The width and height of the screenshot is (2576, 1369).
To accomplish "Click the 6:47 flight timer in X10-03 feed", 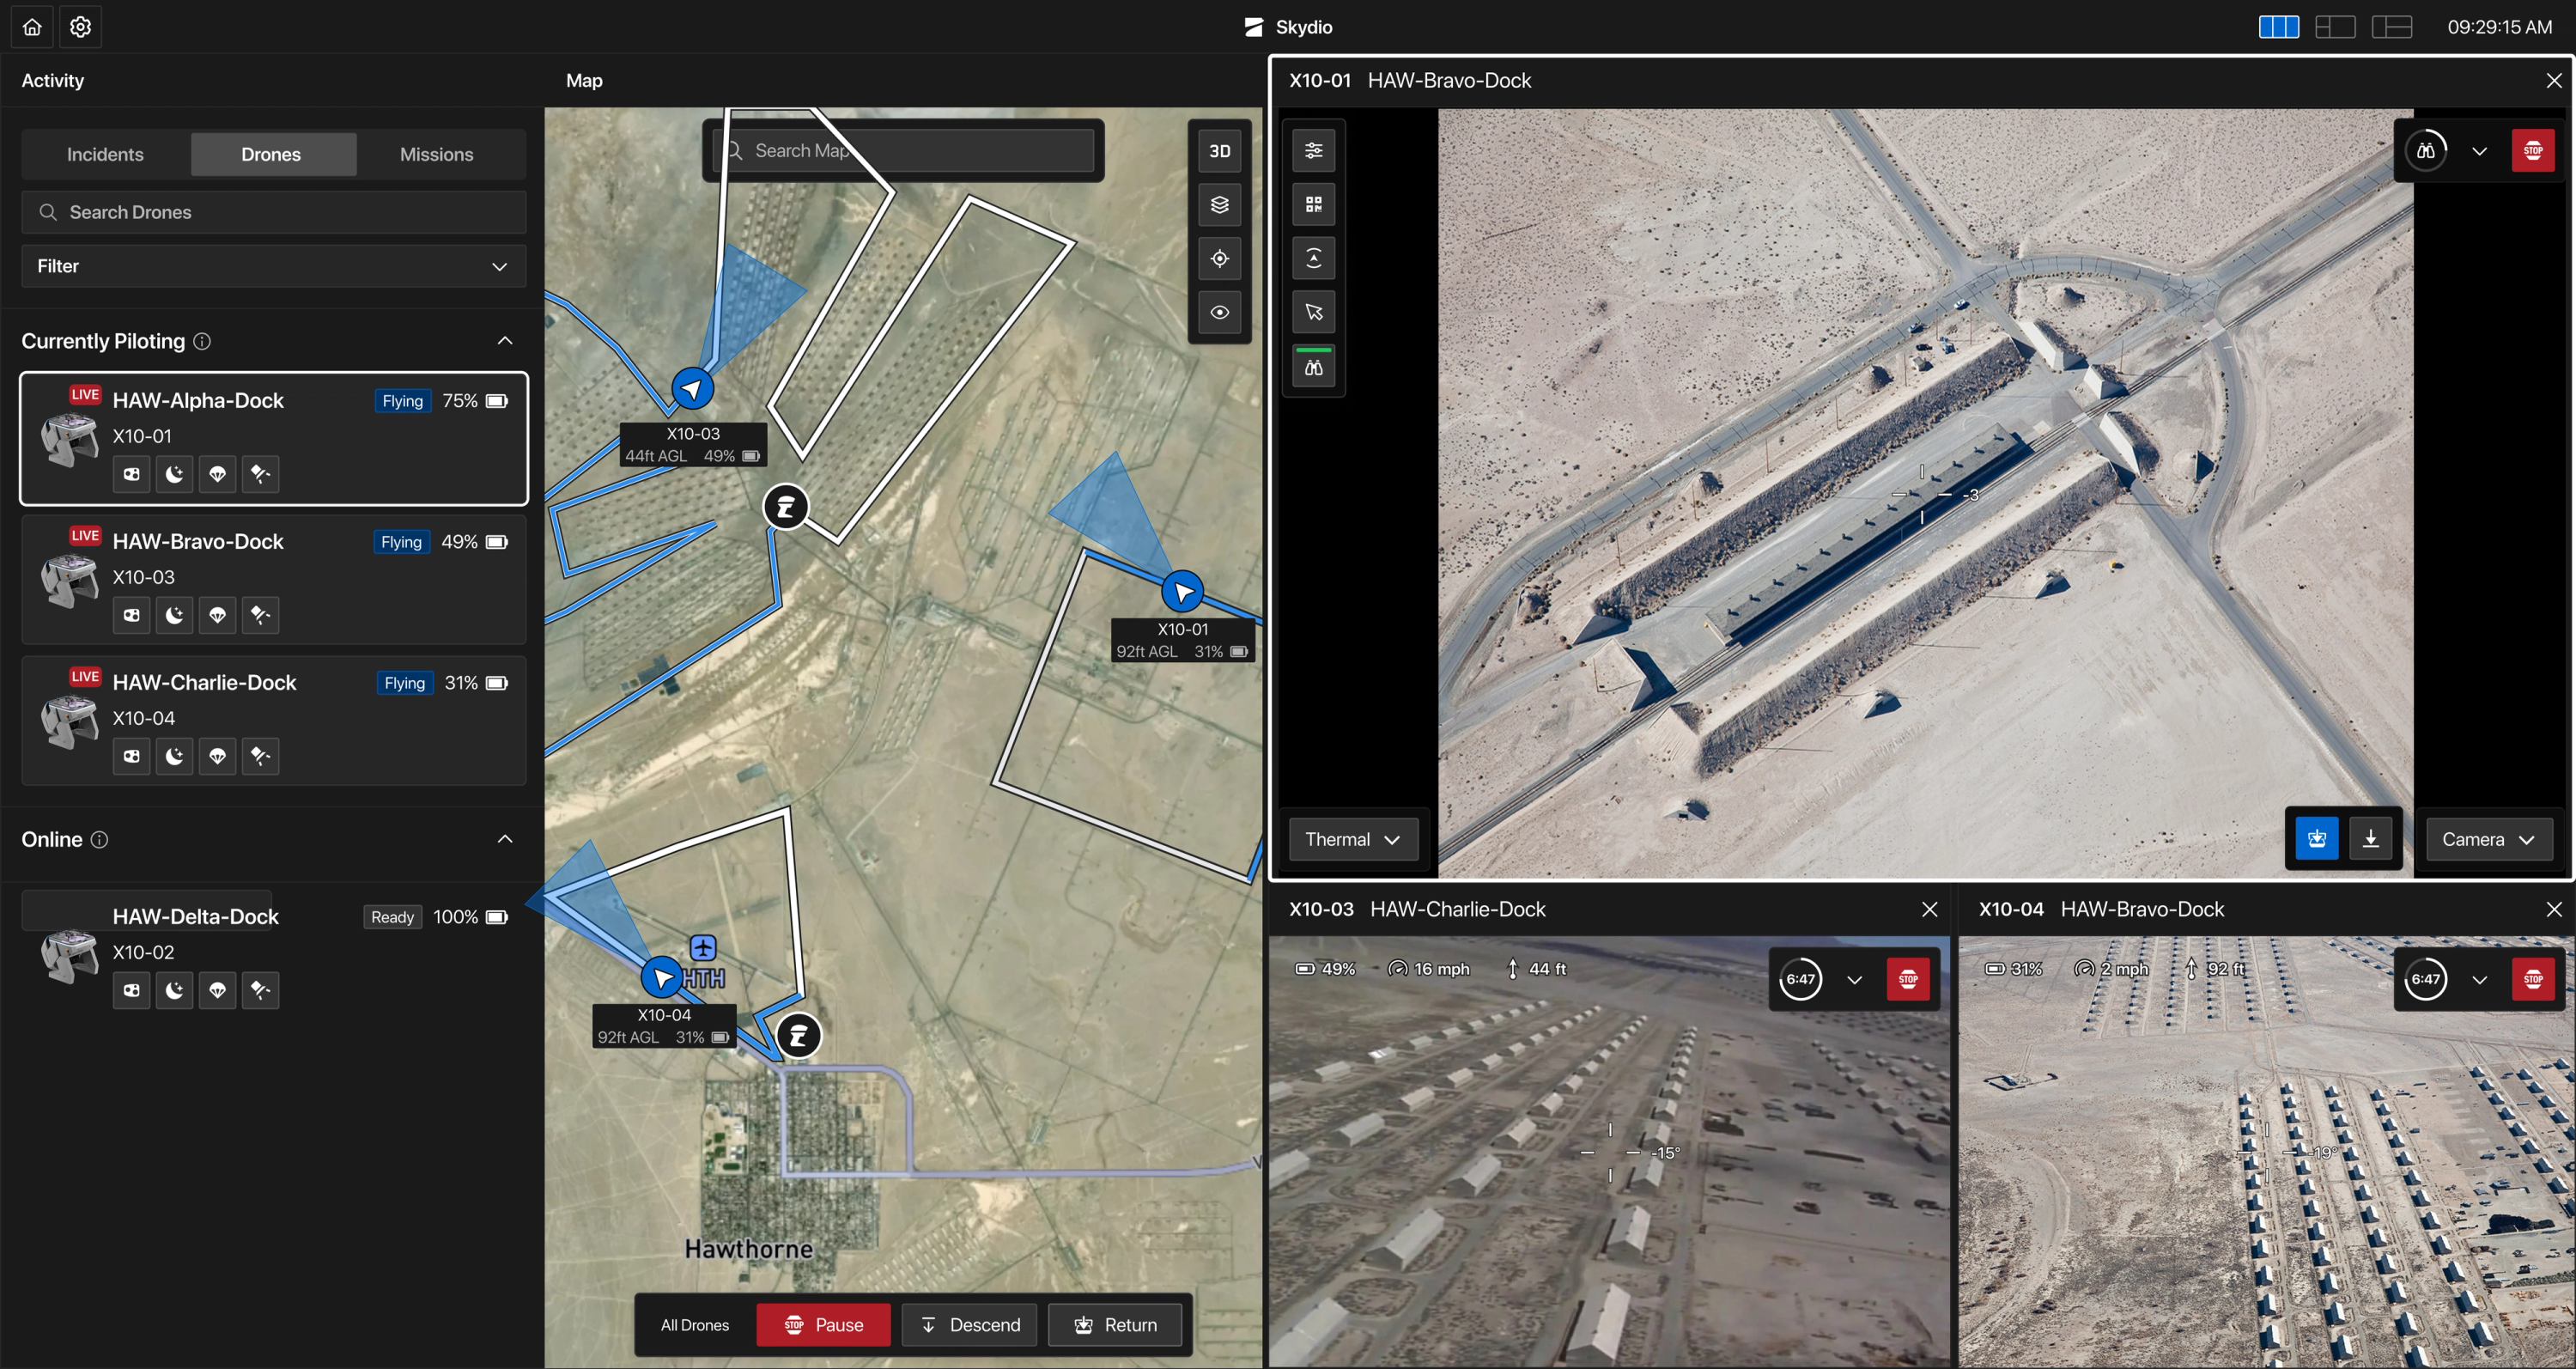I will [1800, 979].
